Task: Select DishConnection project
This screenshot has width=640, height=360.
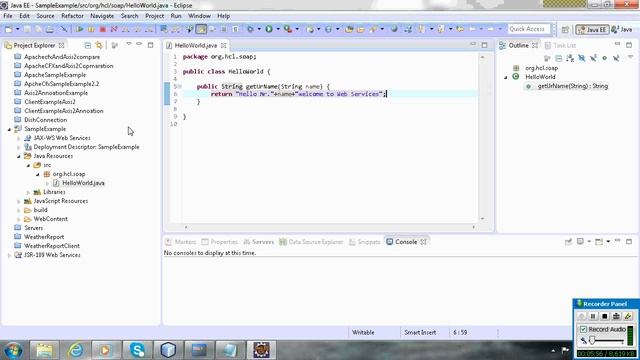Action: (x=45, y=120)
